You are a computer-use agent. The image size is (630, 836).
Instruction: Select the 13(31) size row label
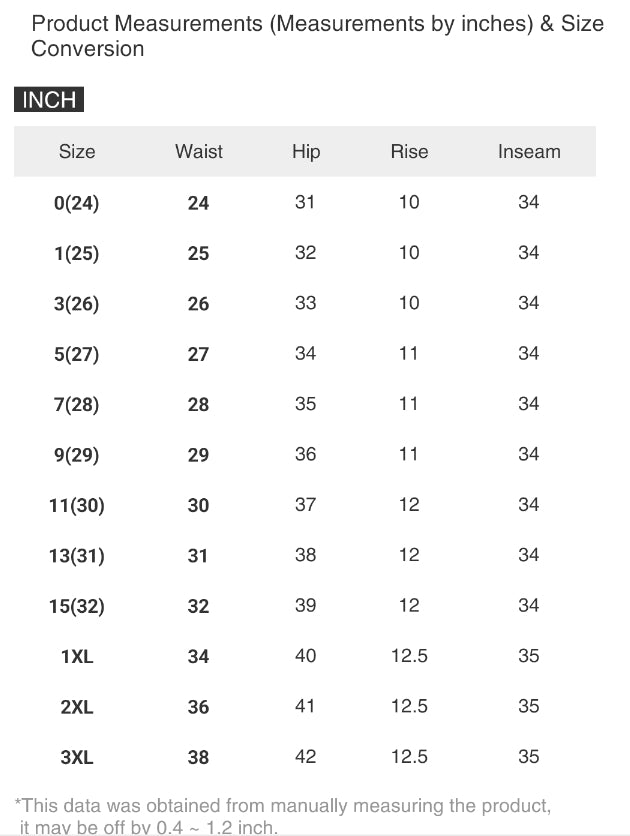[x=77, y=556]
